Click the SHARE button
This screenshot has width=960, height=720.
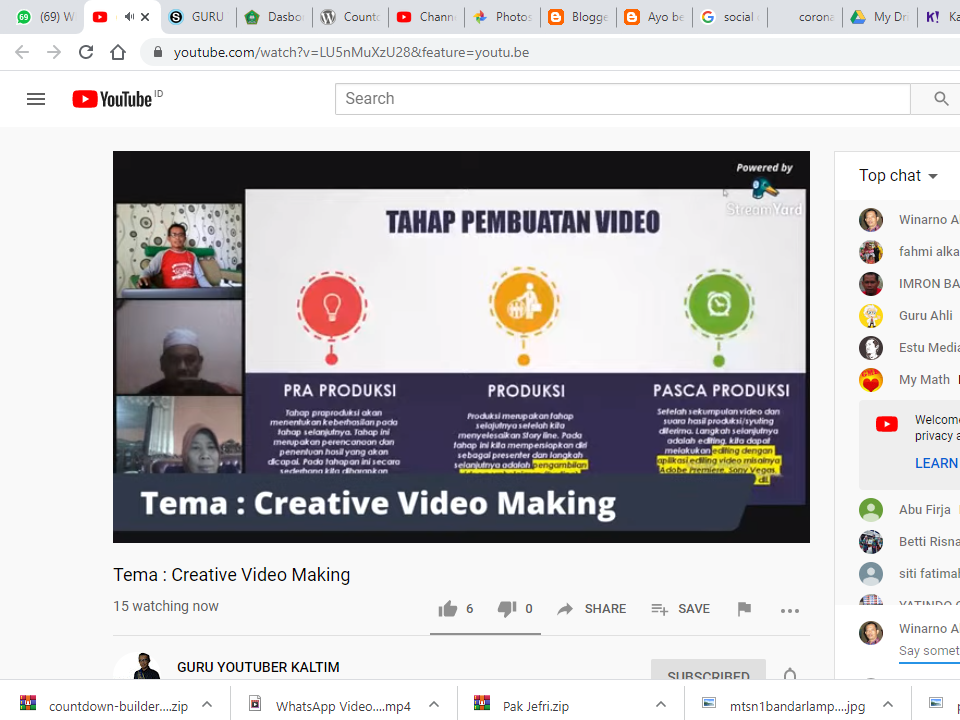point(591,608)
